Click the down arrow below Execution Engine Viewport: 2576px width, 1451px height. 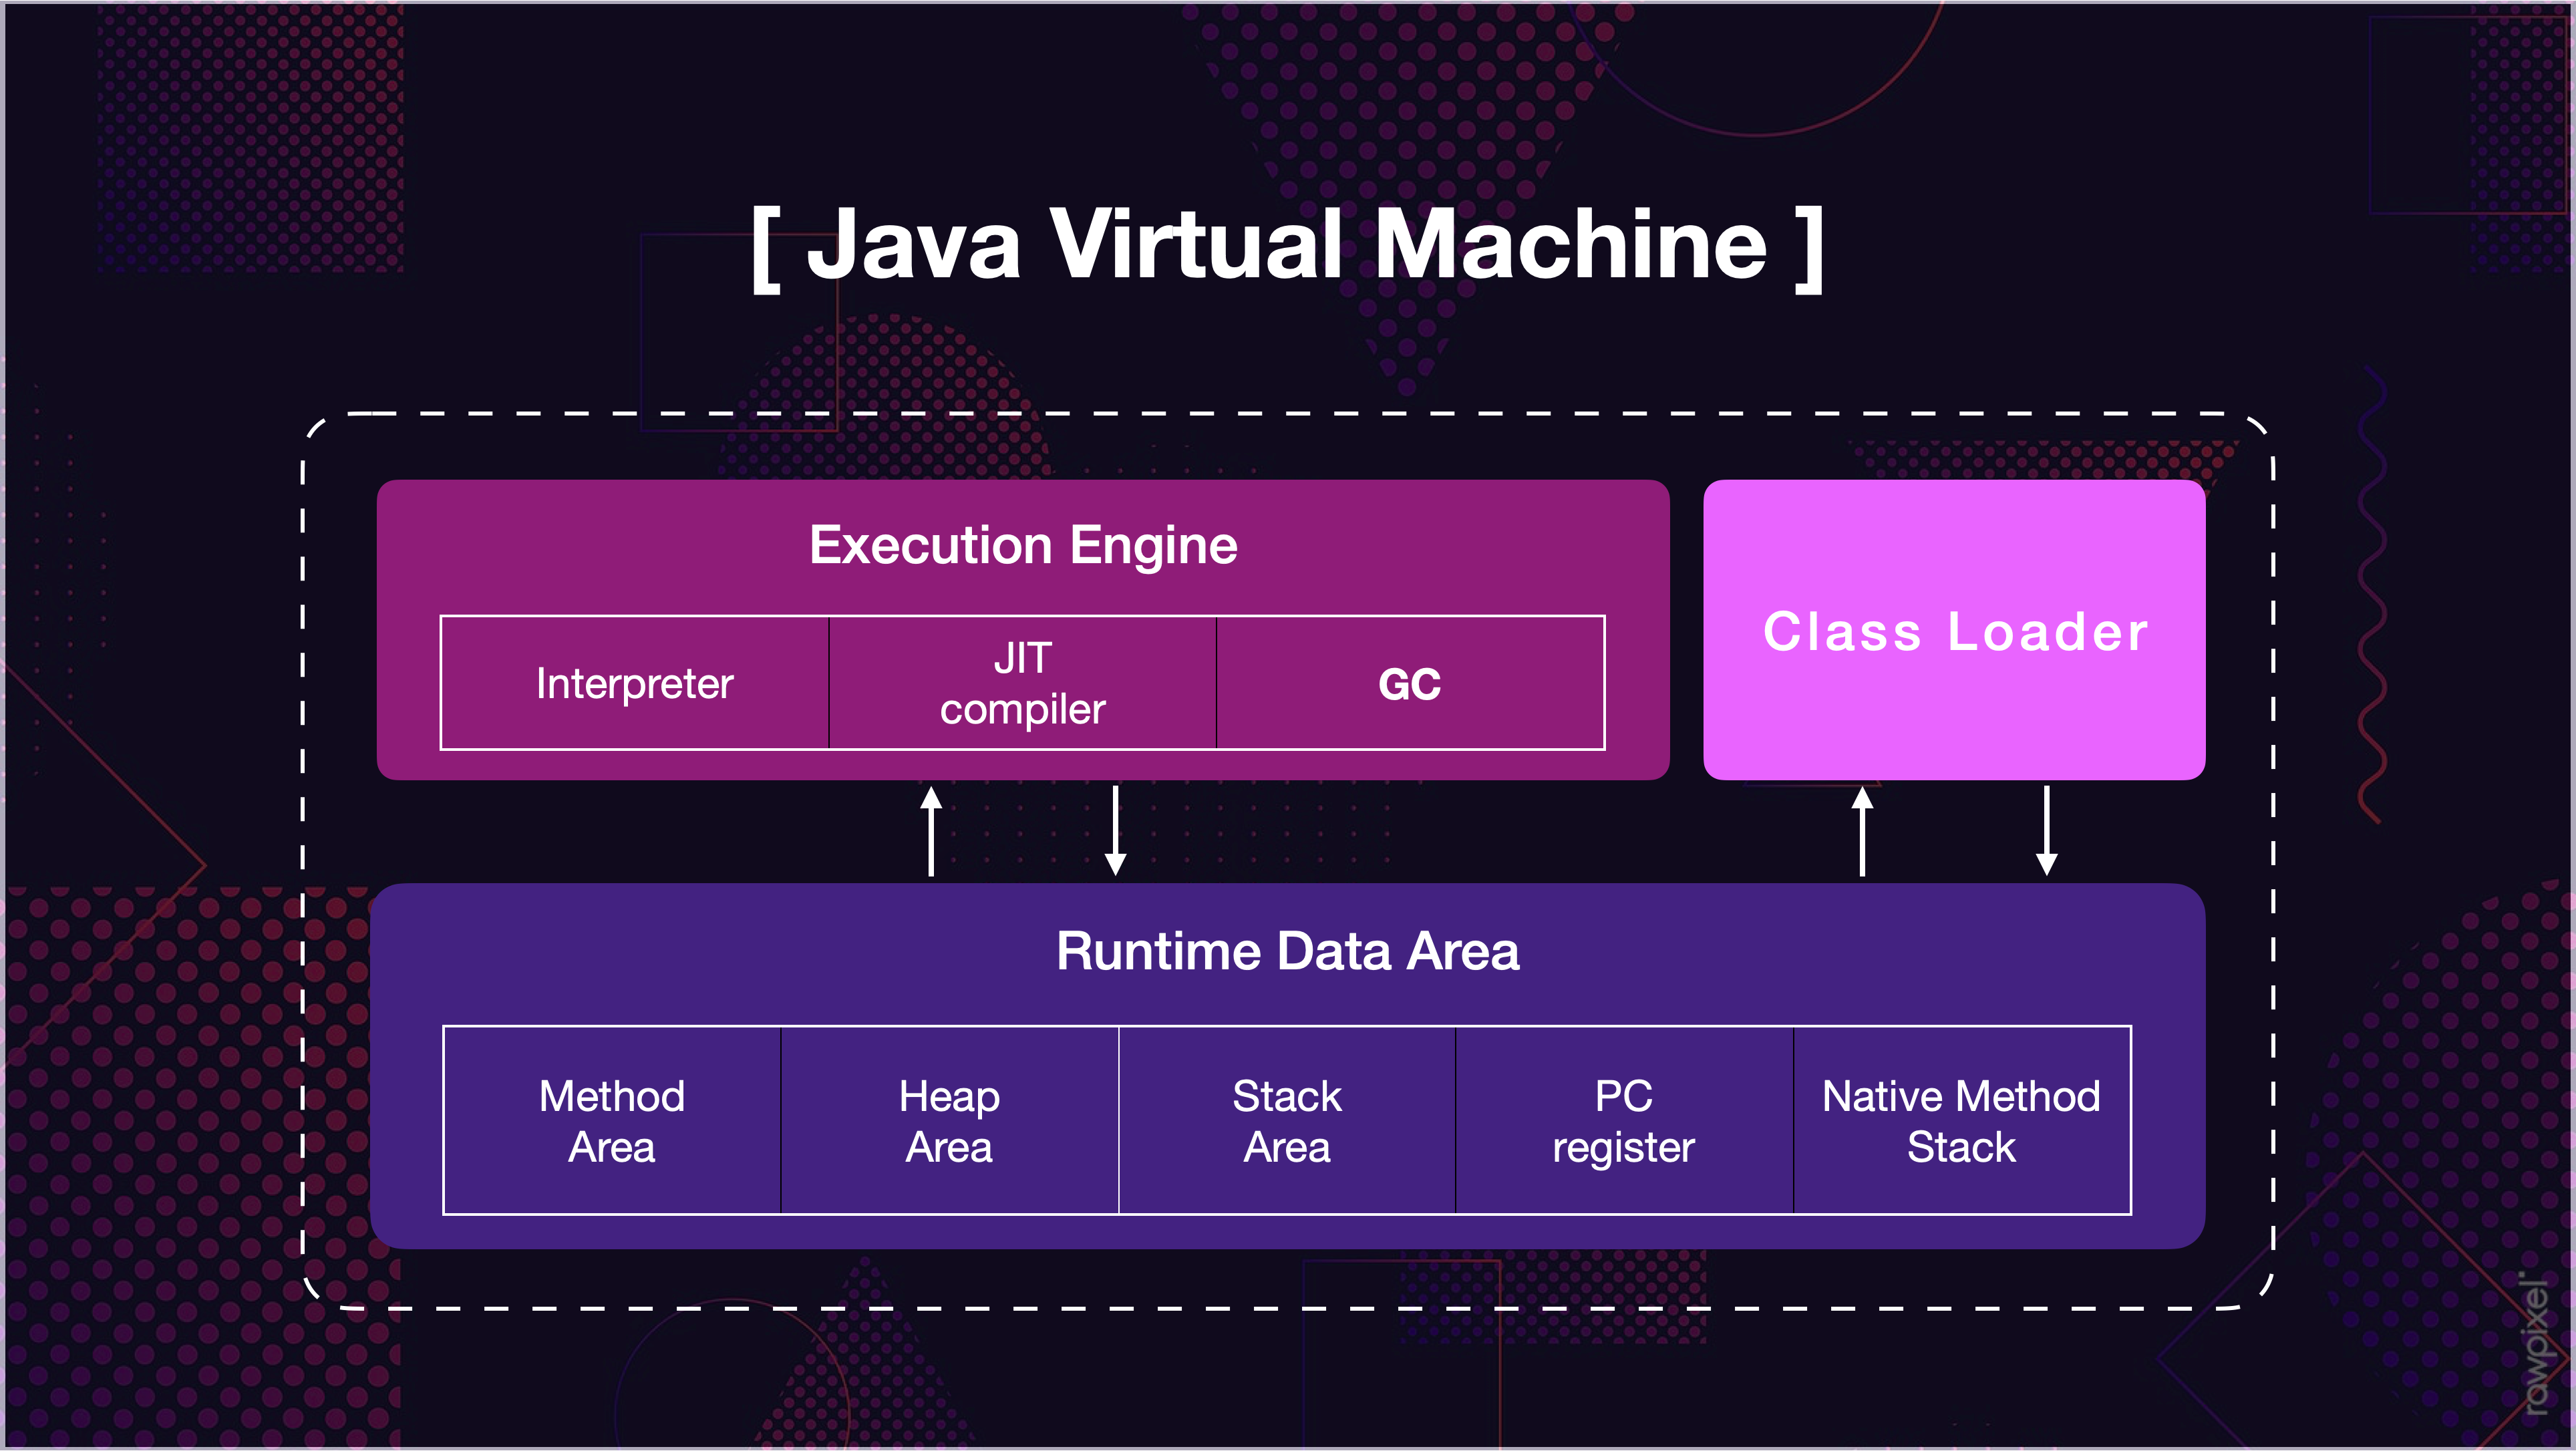(x=1115, y=831)
